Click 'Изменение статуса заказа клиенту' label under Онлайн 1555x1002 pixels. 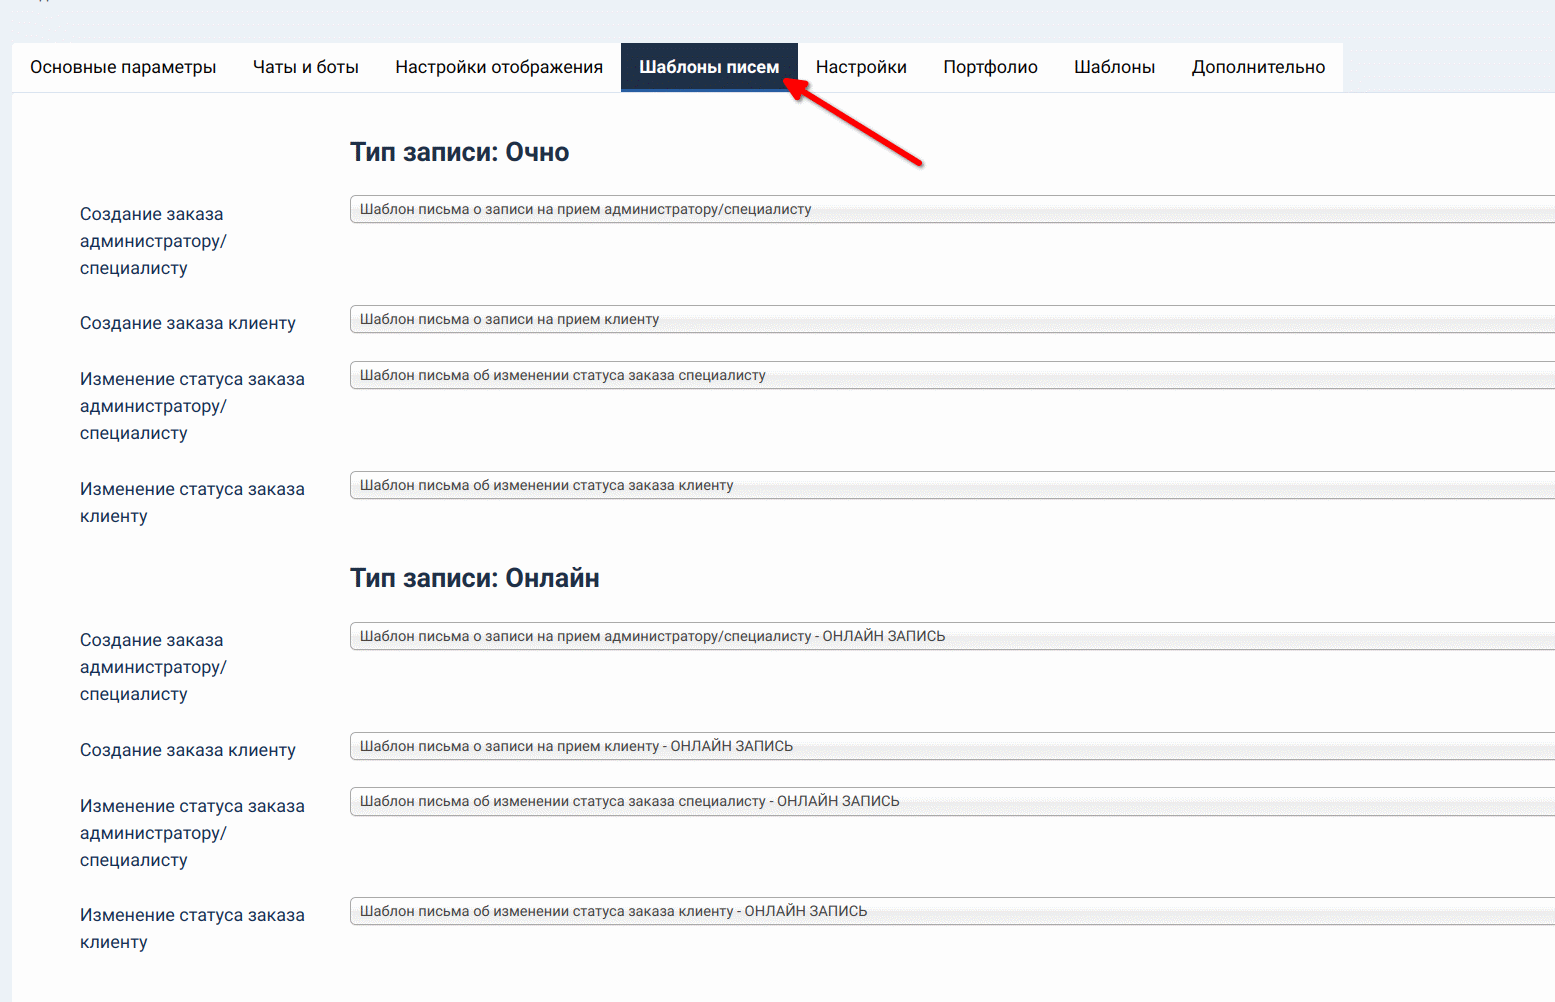point(192,928)
